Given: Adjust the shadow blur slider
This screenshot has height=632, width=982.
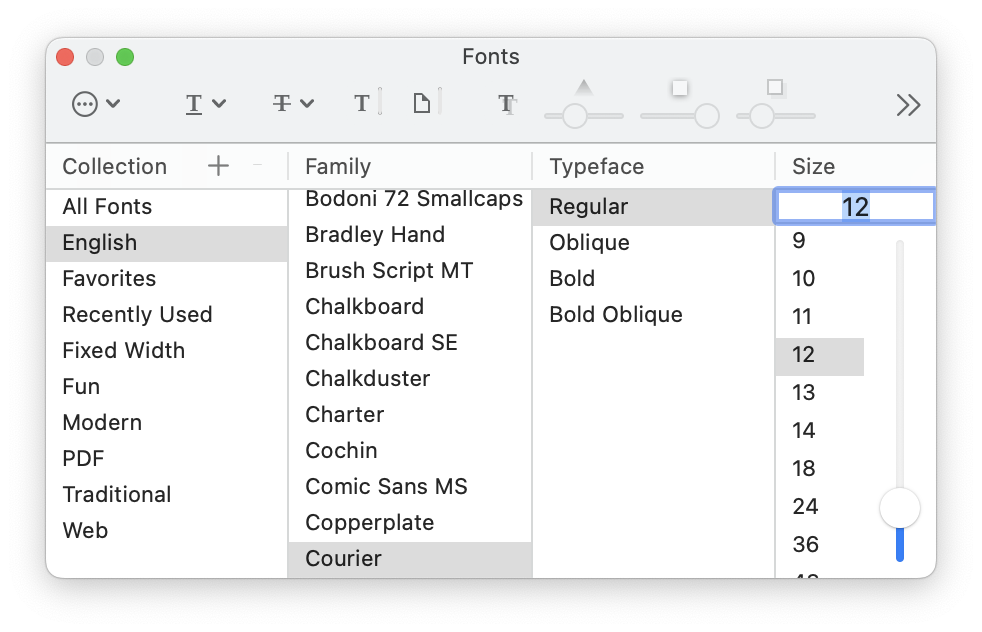Looking at the screenshot, I should click(x=680, y=116).
